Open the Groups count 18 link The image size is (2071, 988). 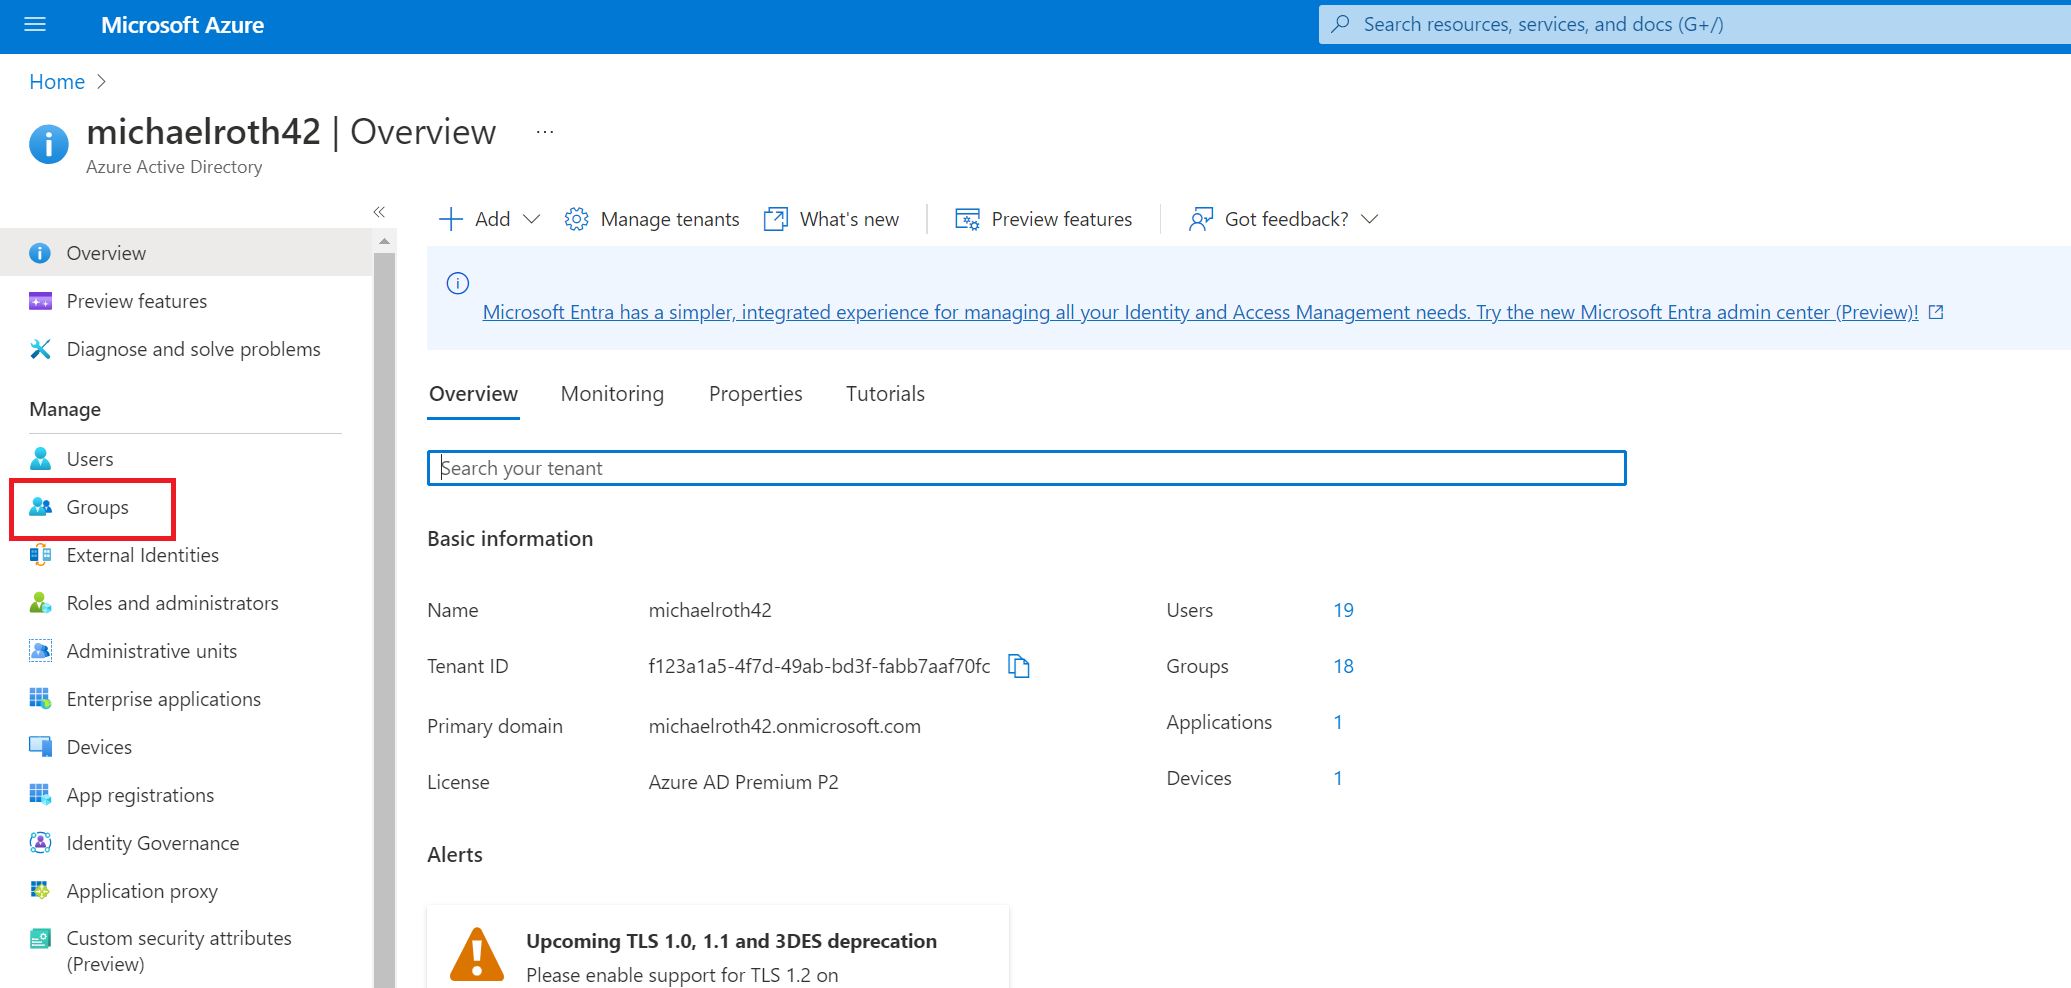(x=1343, y=666)
